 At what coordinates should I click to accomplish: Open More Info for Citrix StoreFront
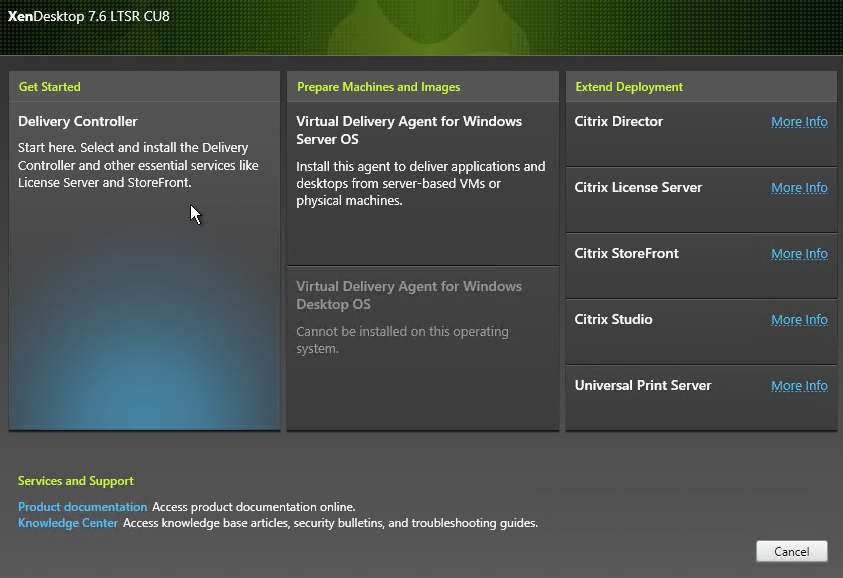pos(799,254)
